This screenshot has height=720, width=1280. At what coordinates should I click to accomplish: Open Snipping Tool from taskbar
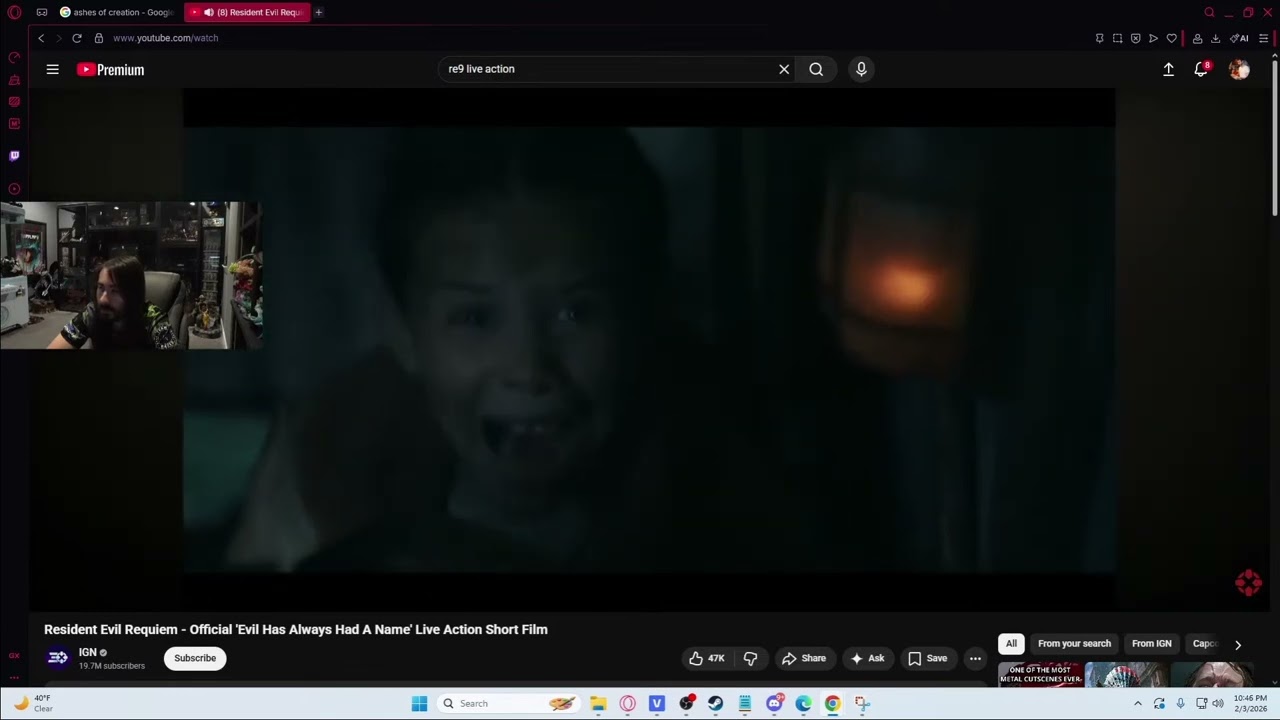(862, 703)
